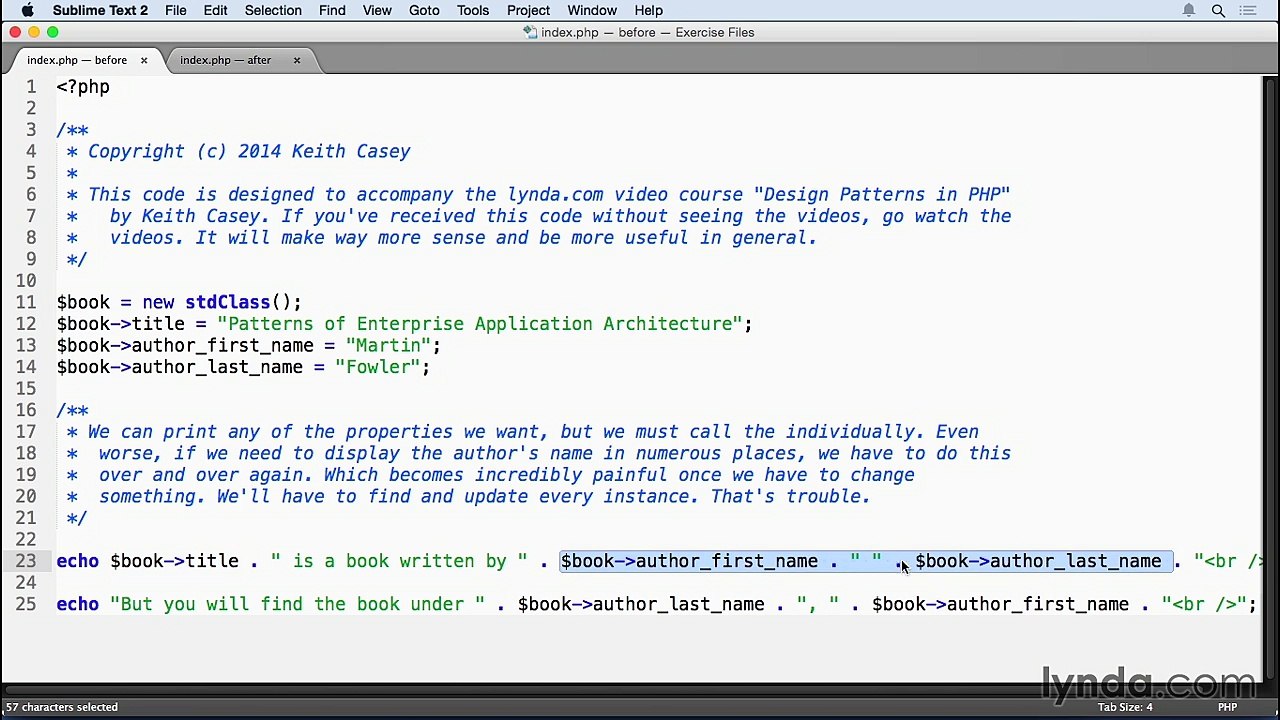This screenshot has height=720, width=1280.
Task: Open the Selection menu
Action: point(272,10)
